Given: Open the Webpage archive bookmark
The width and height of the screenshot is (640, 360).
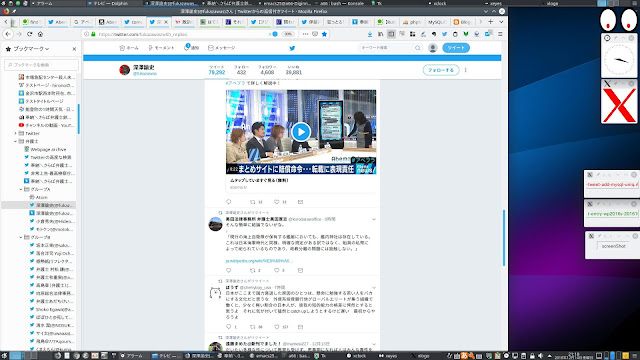Looking at the screenshot, I should 45,149.
